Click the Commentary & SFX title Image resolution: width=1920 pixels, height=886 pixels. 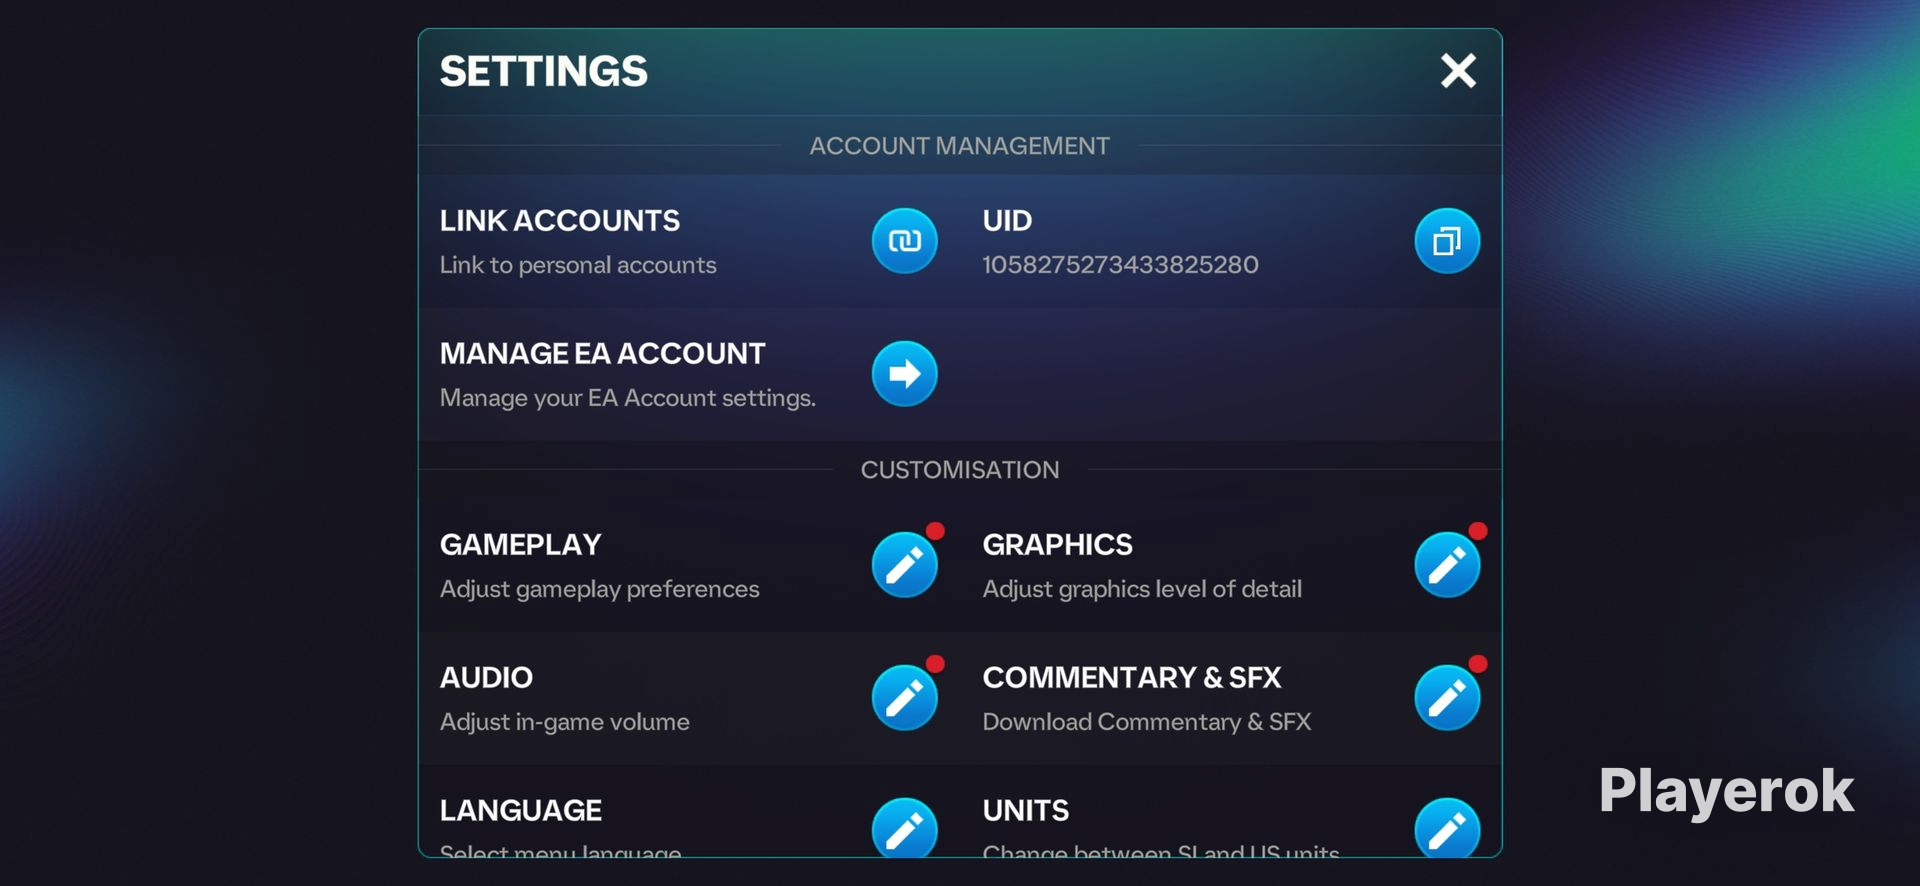point(1131,678)
